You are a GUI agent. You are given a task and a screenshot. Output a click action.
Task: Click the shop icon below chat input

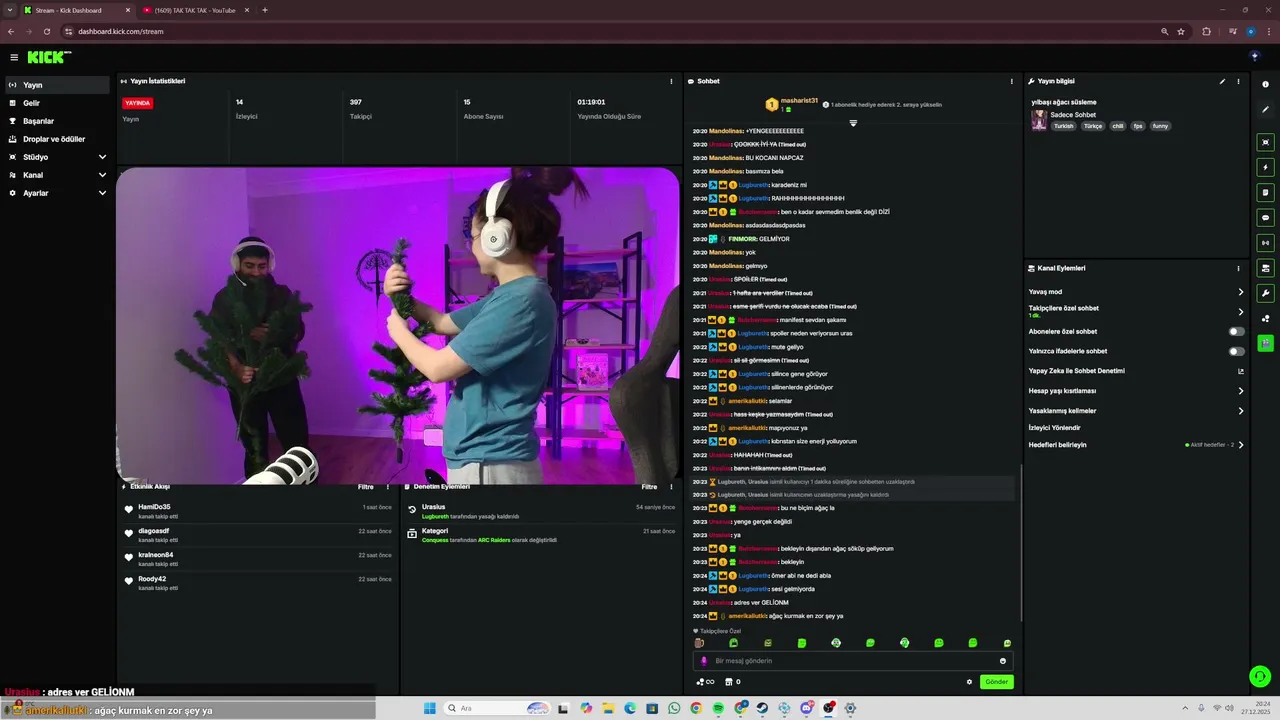click(x=728, y=682)
